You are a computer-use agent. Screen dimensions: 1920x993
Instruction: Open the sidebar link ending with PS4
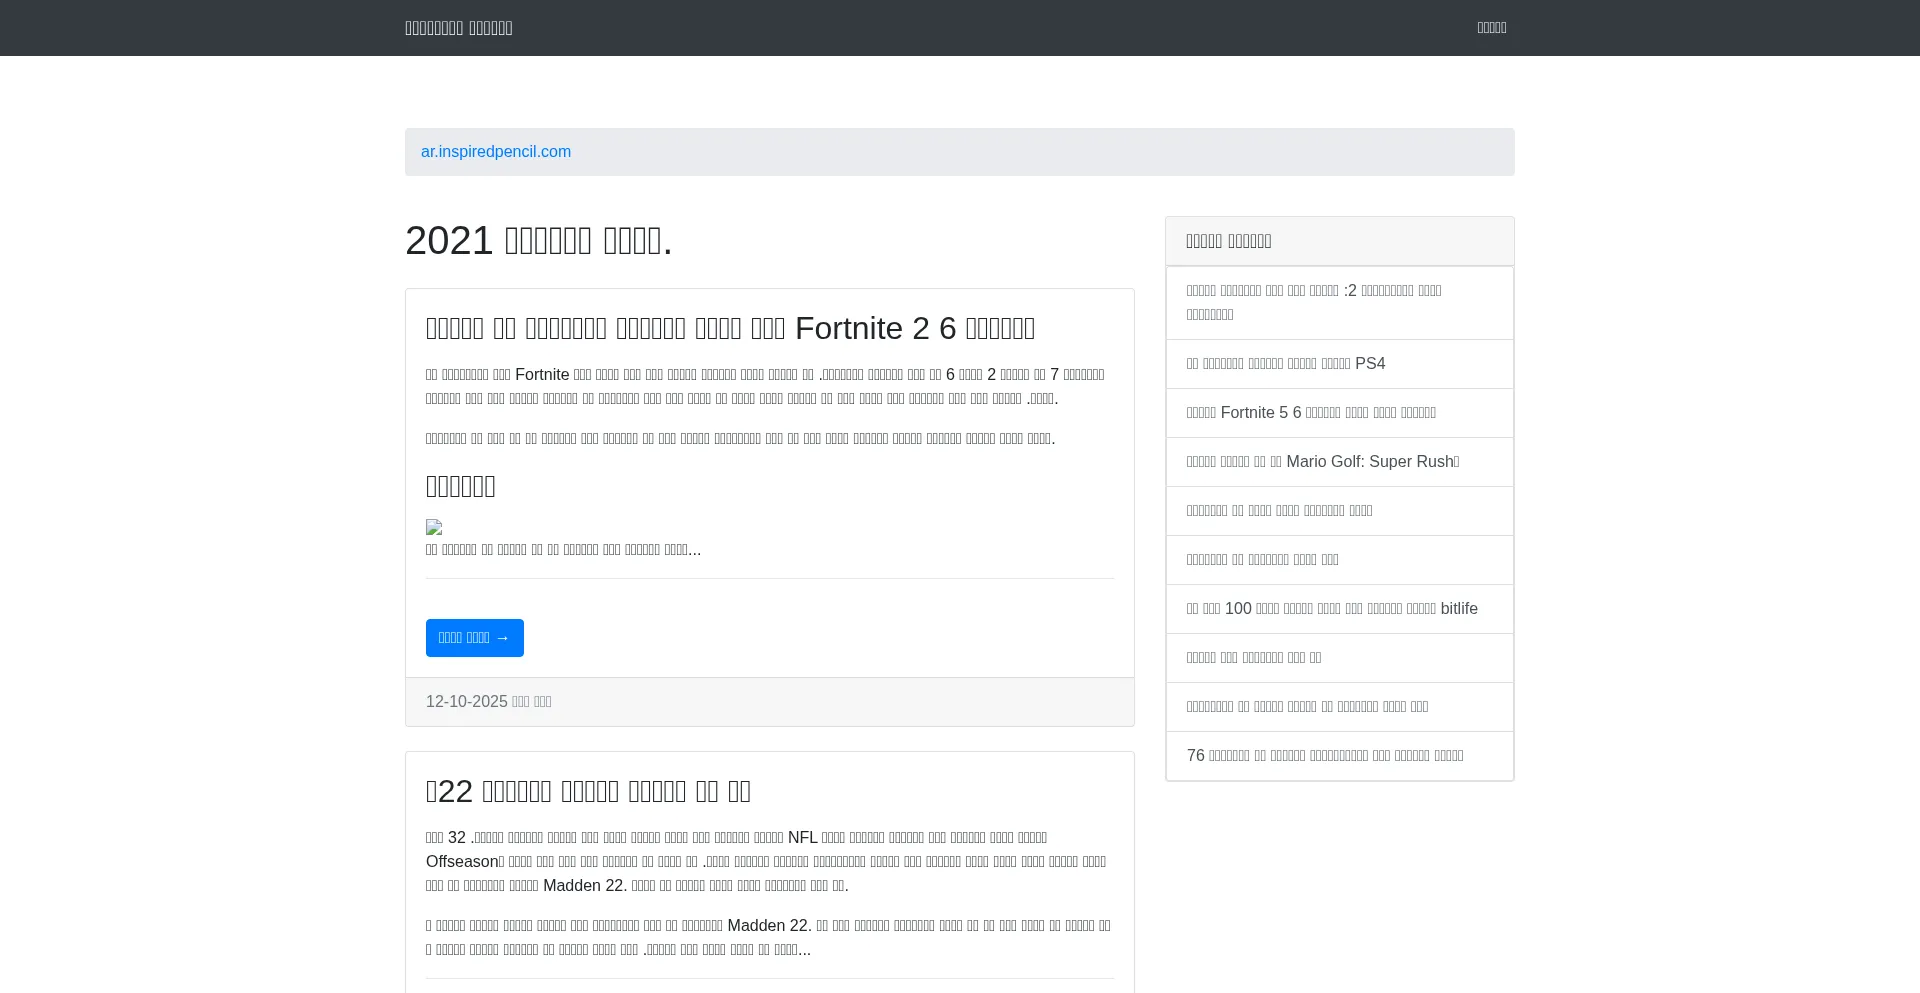(x=1285, y=364)
